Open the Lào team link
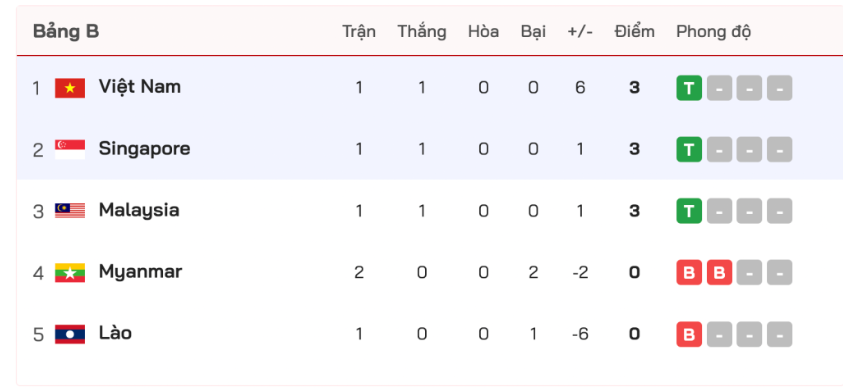843x388 pixels. pyautogui.click(x=116, y=333)
